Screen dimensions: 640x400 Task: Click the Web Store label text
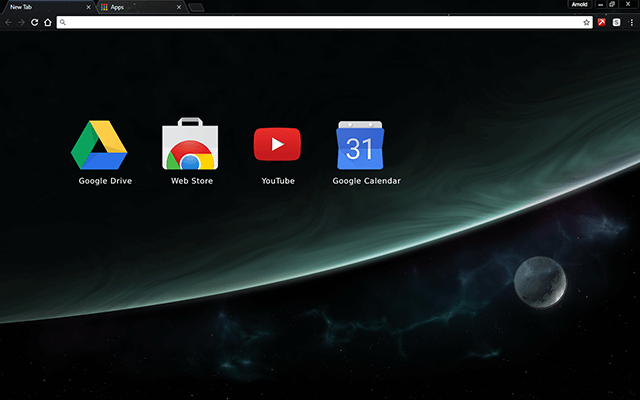[x=191, y=181]
